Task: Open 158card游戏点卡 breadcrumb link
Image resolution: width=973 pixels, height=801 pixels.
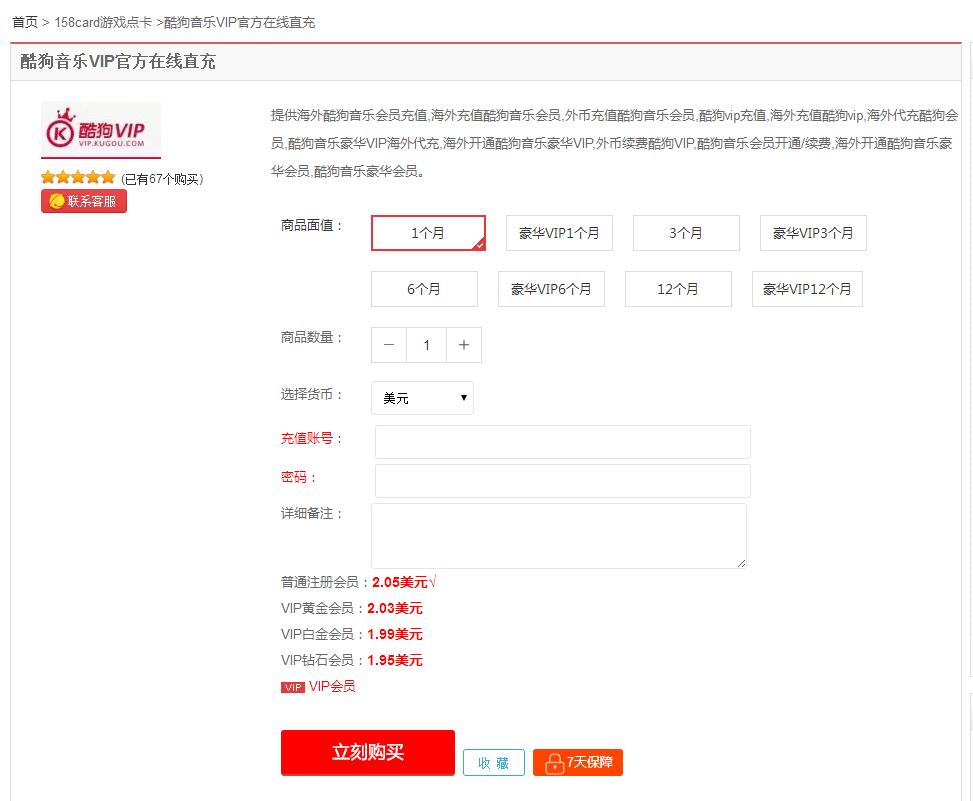Action: pyautogui.click(x=103, y=22)
